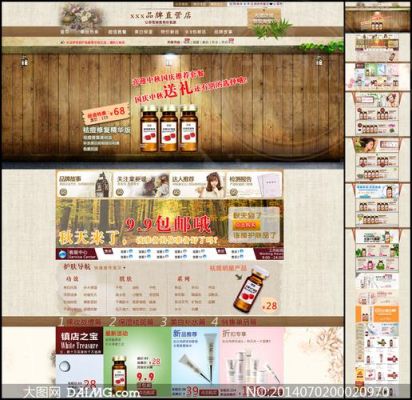This screenshot has height=400, width=412.
Task: Open the first nav bar item 首页
Action: coord(65,32)
